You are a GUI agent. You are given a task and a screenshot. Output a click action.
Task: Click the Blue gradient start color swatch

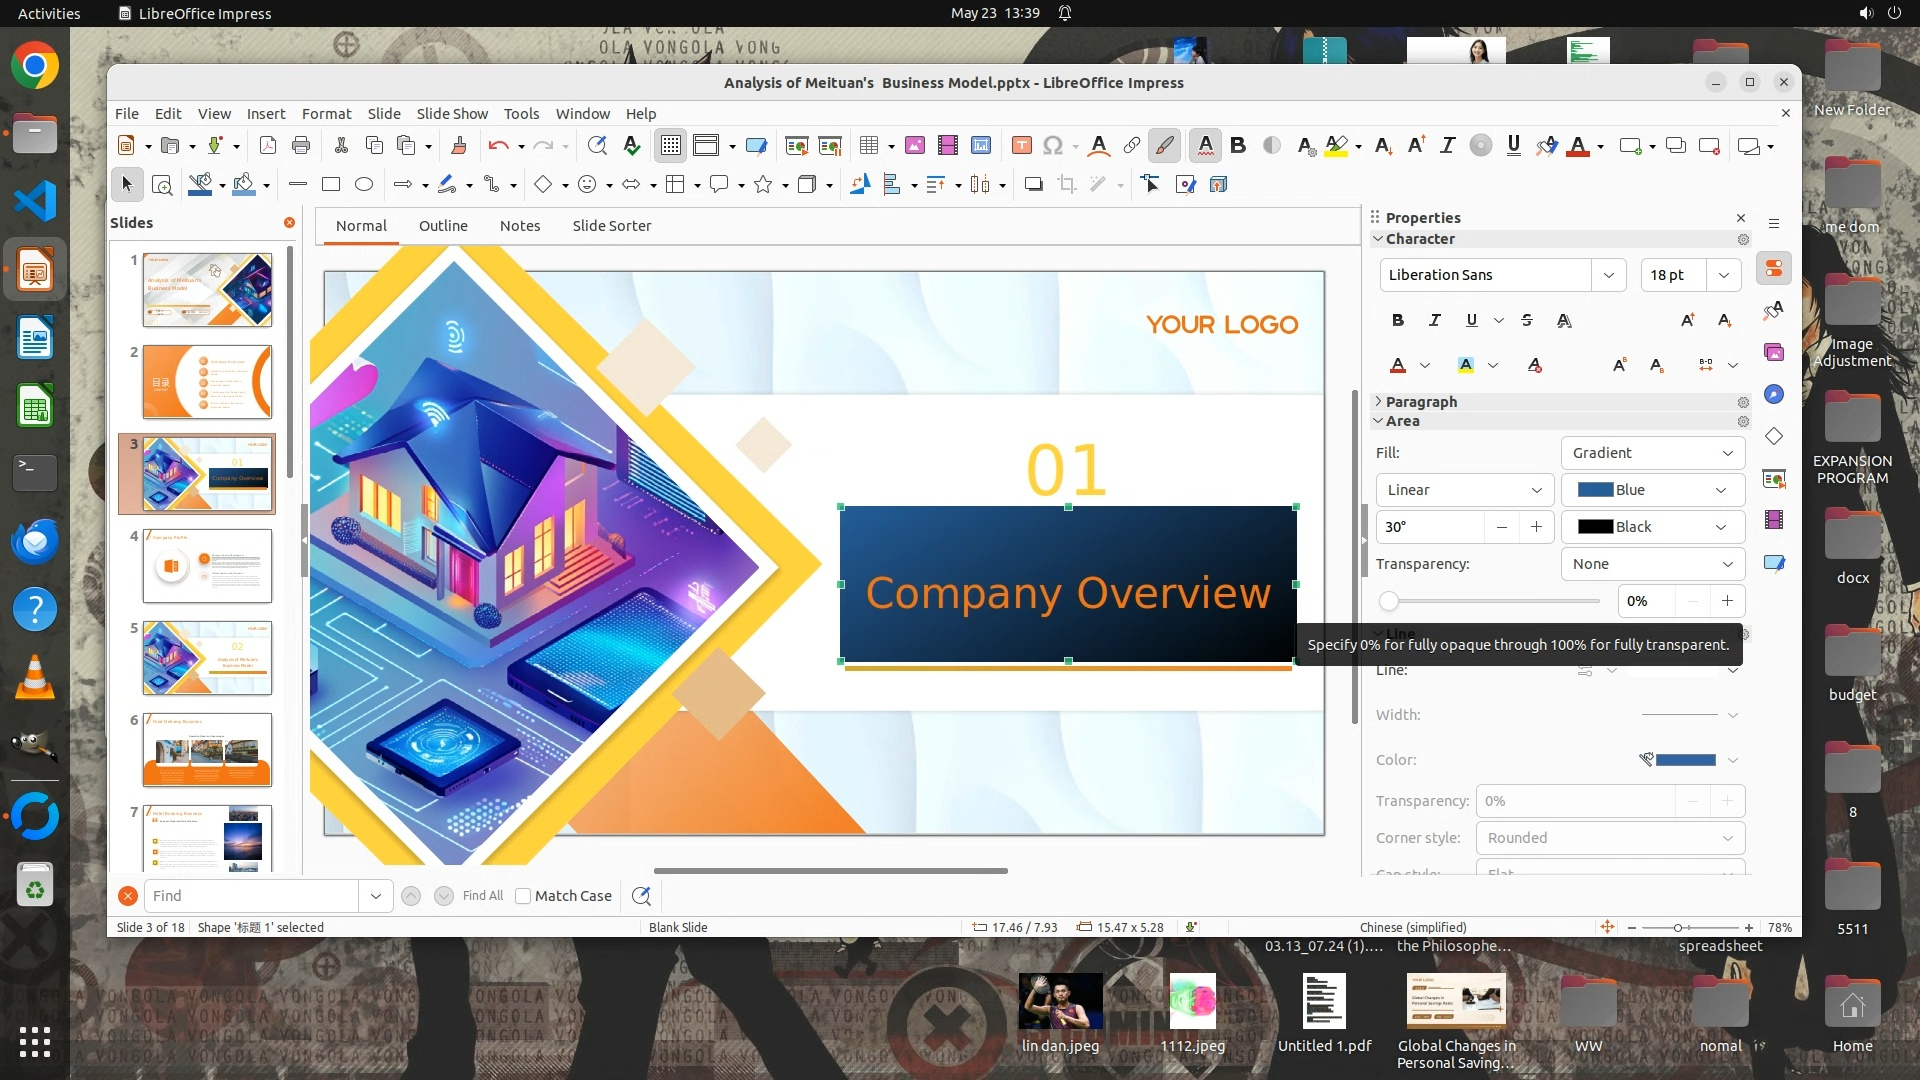click(1595, 490)
